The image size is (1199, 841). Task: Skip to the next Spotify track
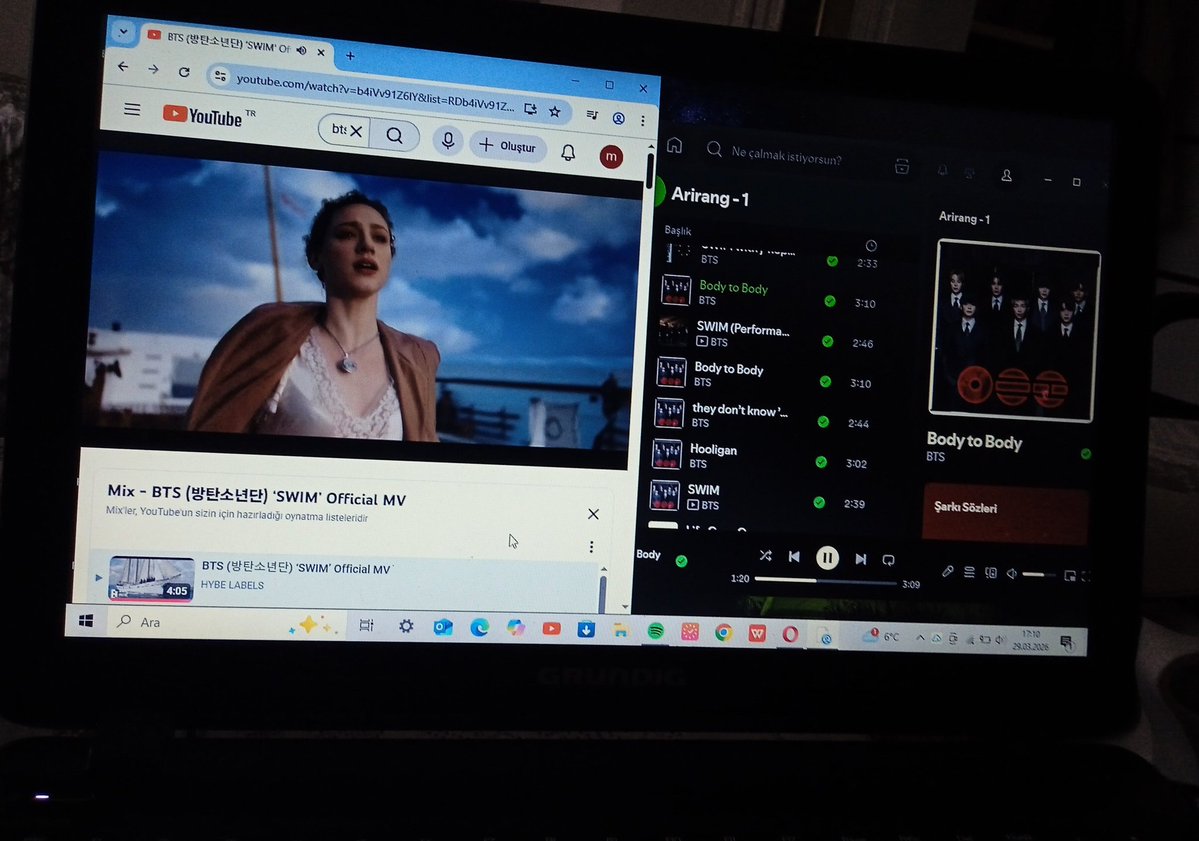860,559
